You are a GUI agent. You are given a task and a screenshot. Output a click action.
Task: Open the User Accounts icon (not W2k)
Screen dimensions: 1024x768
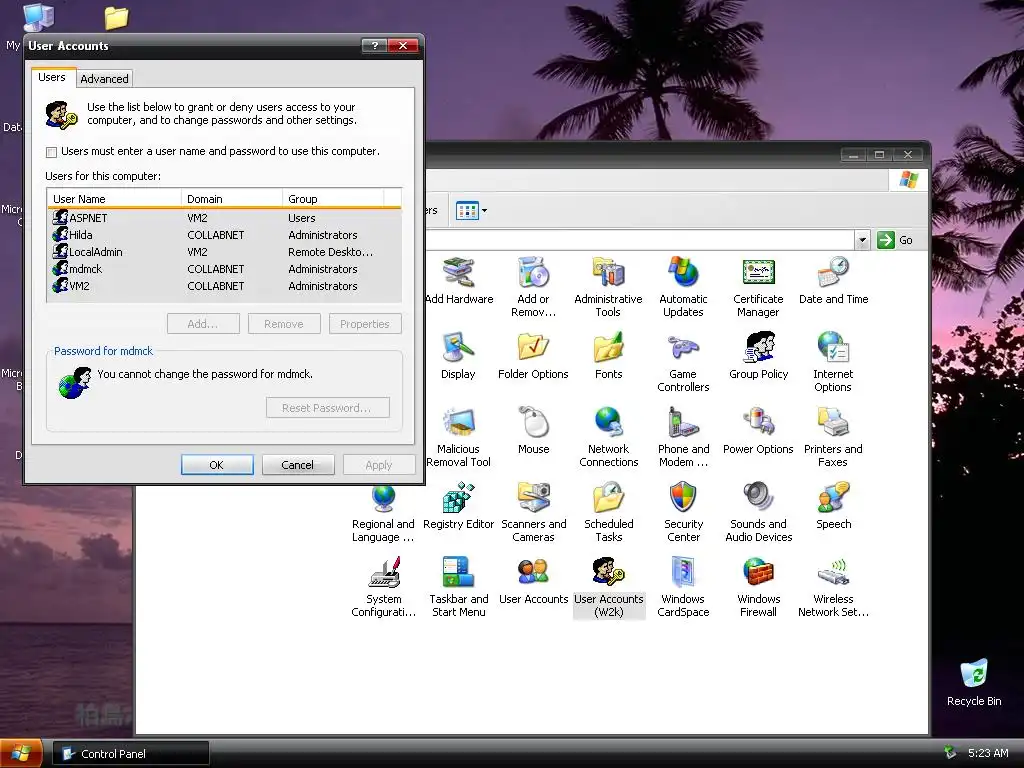(534, 581)
